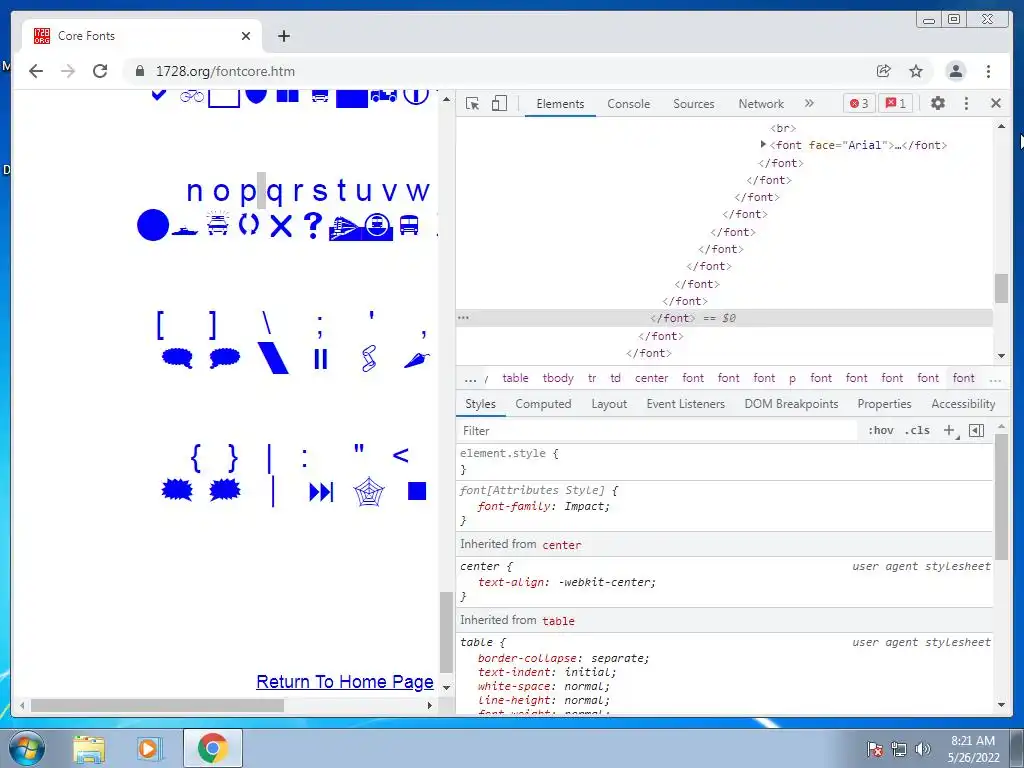This screenshot has width=1024, height=768.
Task: Open DevTools settings gear
Action: (x=938, y=103)
